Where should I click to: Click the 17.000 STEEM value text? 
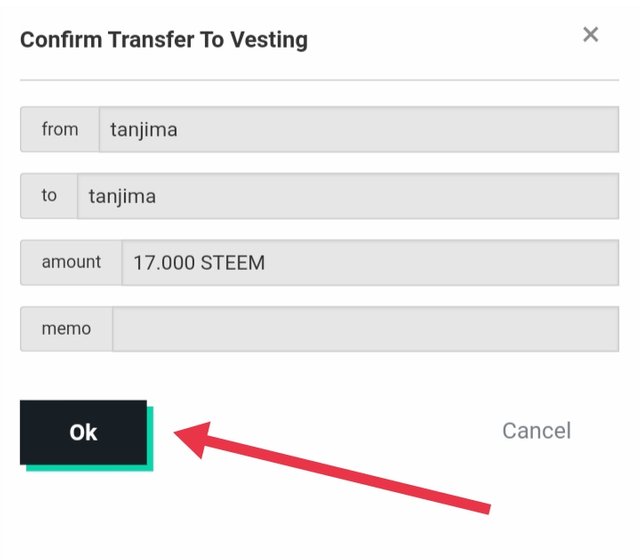pyautogui.click(x=199, y=263)
